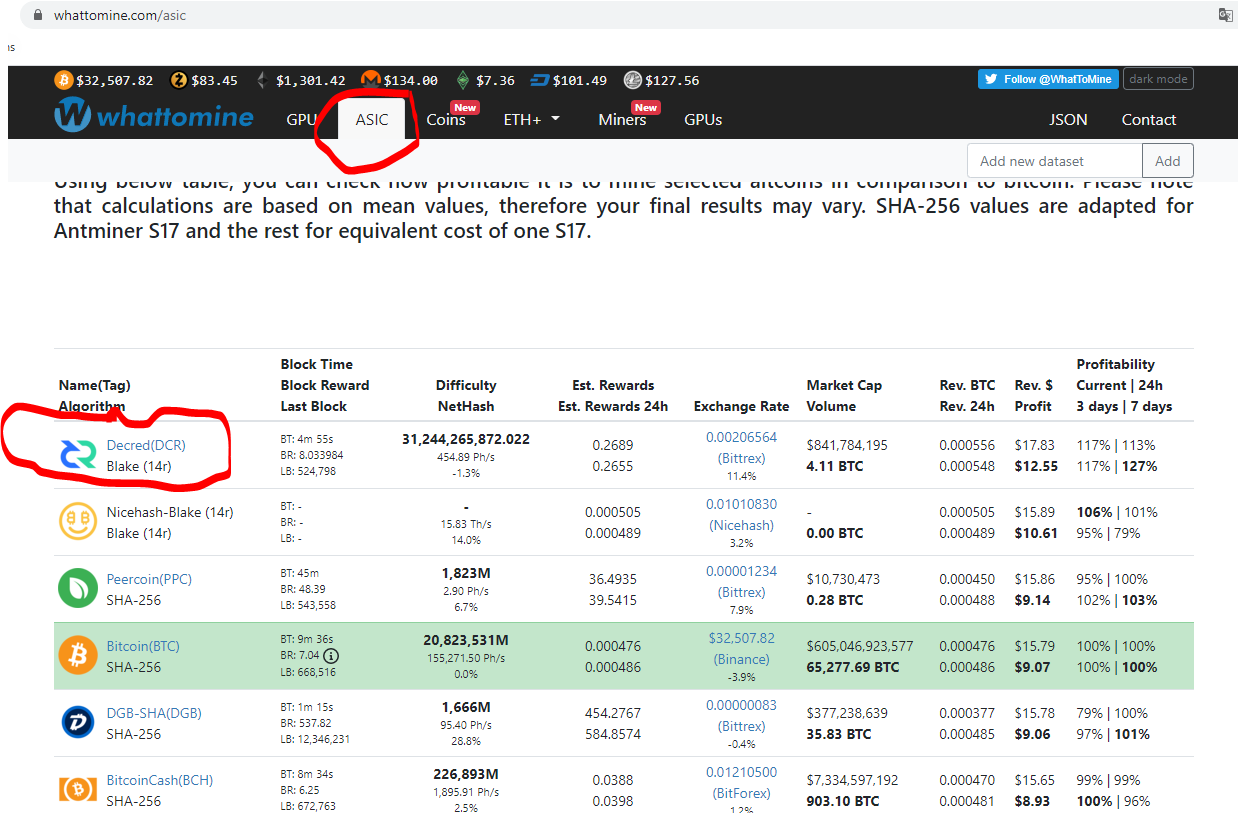Open the Decred(DCR) coin link
Image resolution: width=1238 pixels, height=813 pixels.
click(146, 445)
